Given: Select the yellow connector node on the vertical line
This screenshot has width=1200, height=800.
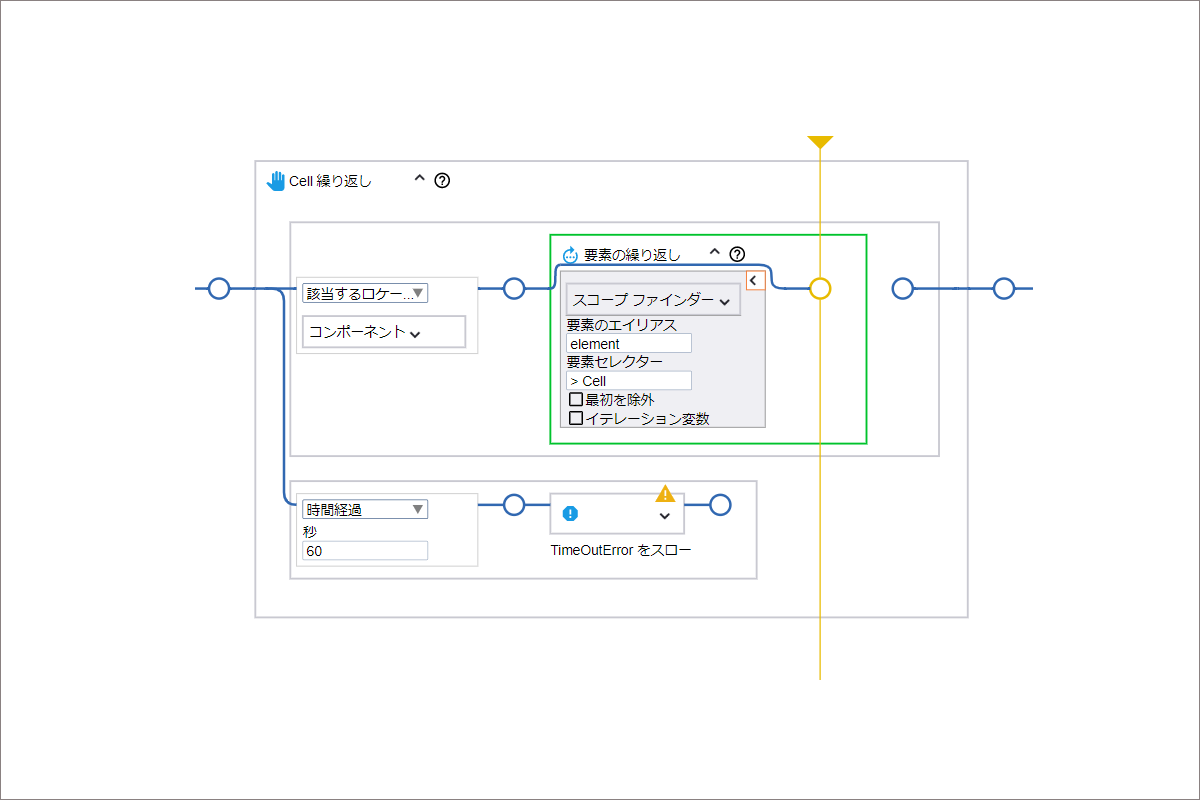Looking at the screenshot, I should [x=820, y=289].
